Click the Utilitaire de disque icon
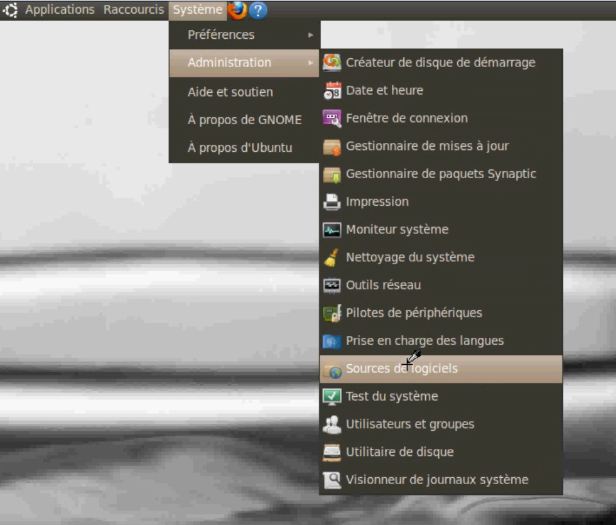Screen dimensions: 616x525 pyautogui.click(x=332, y=452)
